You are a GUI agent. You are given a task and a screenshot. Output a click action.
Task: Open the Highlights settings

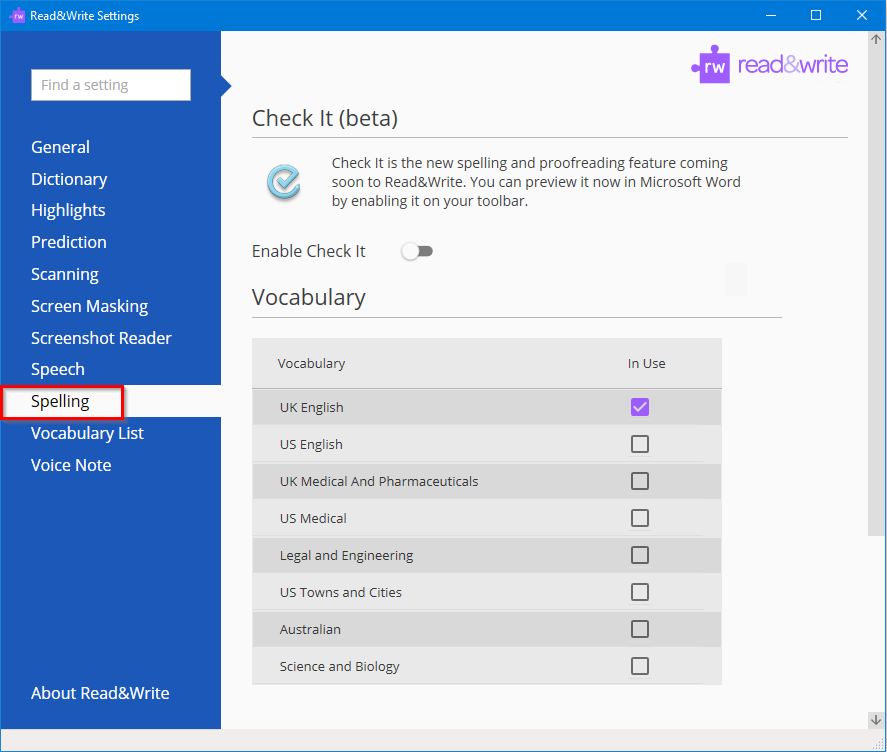point(68,210)
